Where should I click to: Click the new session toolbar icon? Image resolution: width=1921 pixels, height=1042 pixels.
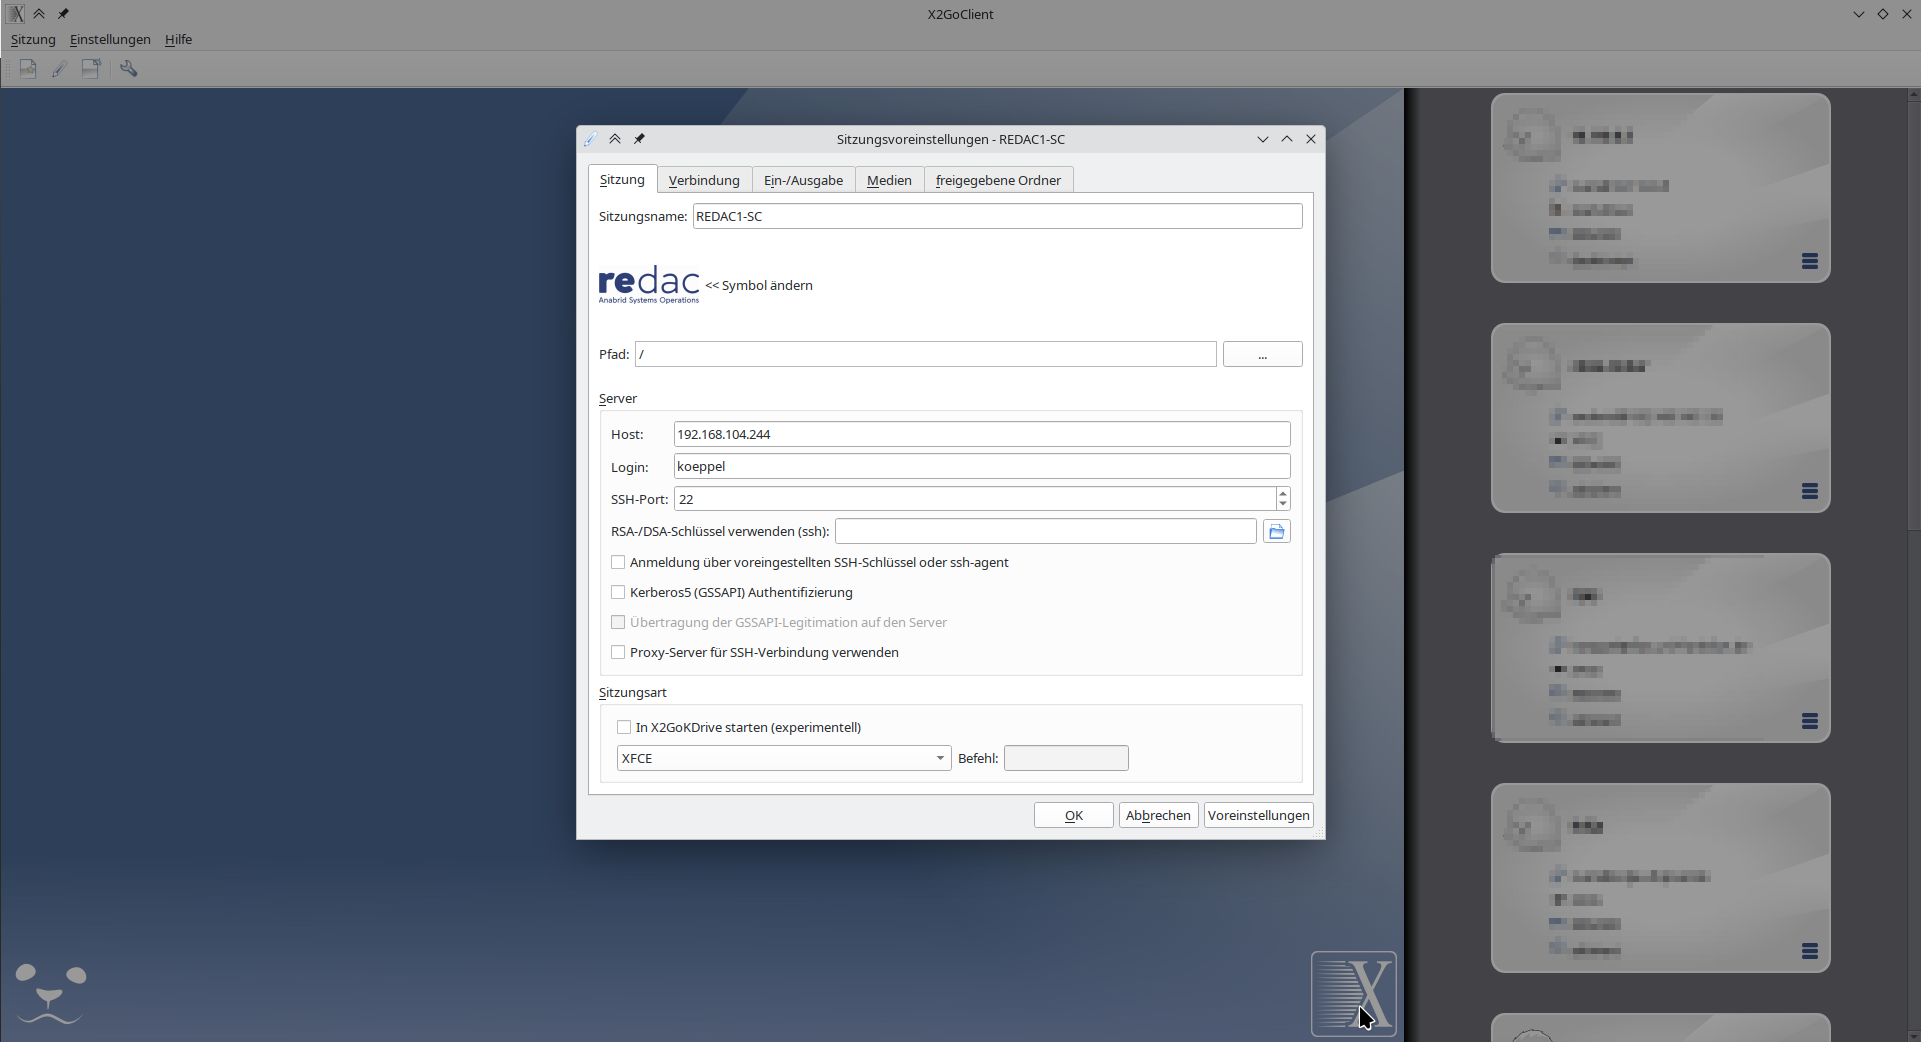point(27,68)
